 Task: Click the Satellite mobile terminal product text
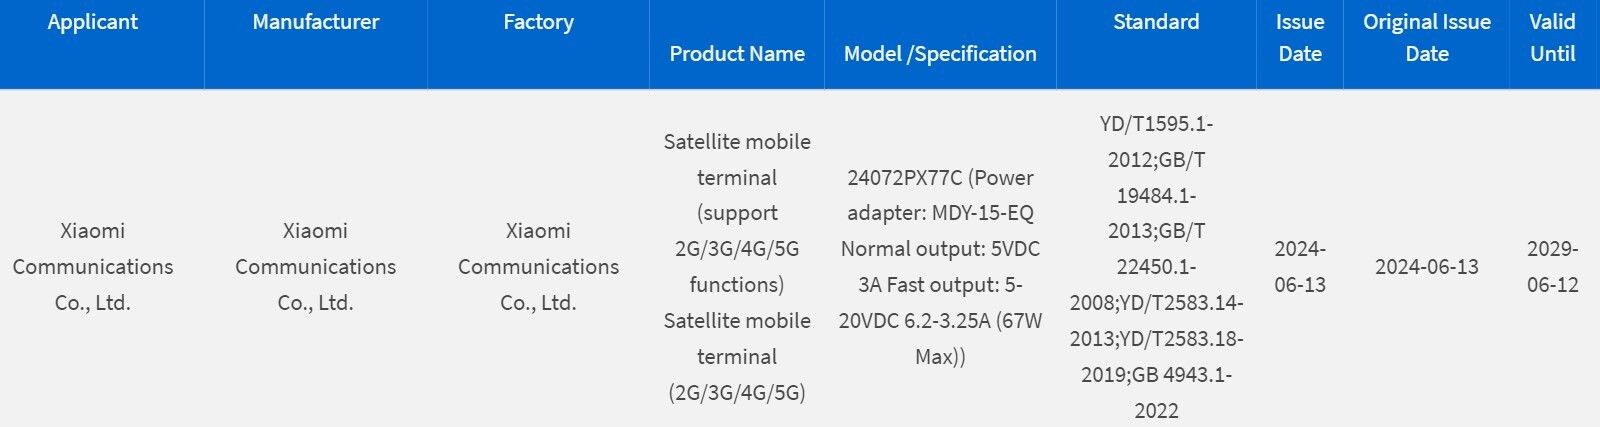(737, 266)
